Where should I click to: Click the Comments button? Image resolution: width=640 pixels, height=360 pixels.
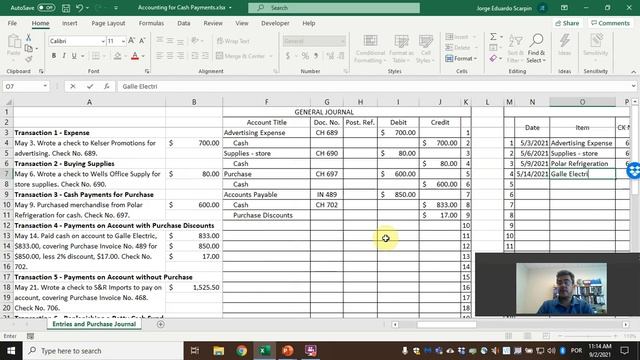pyautogui.click(x=610, y=23)
